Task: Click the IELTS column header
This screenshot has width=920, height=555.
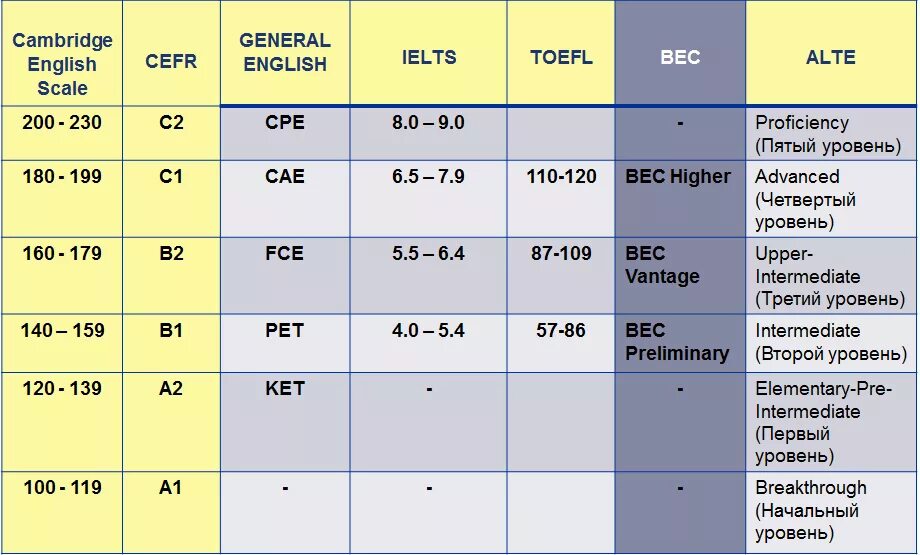Action: click(428, 57)
